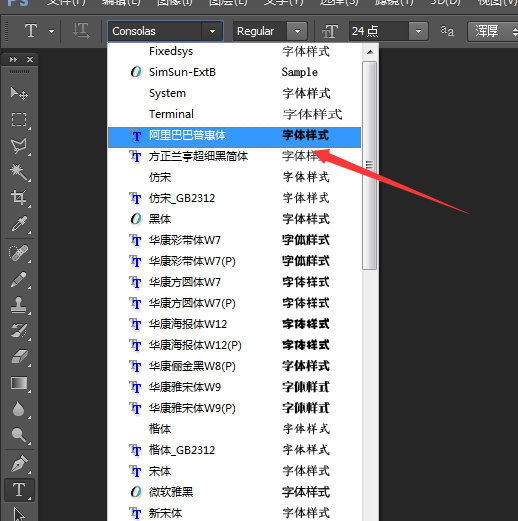Select the Clone Stamp tool
This screenshot has width=518, height=521.
(19, 305)
